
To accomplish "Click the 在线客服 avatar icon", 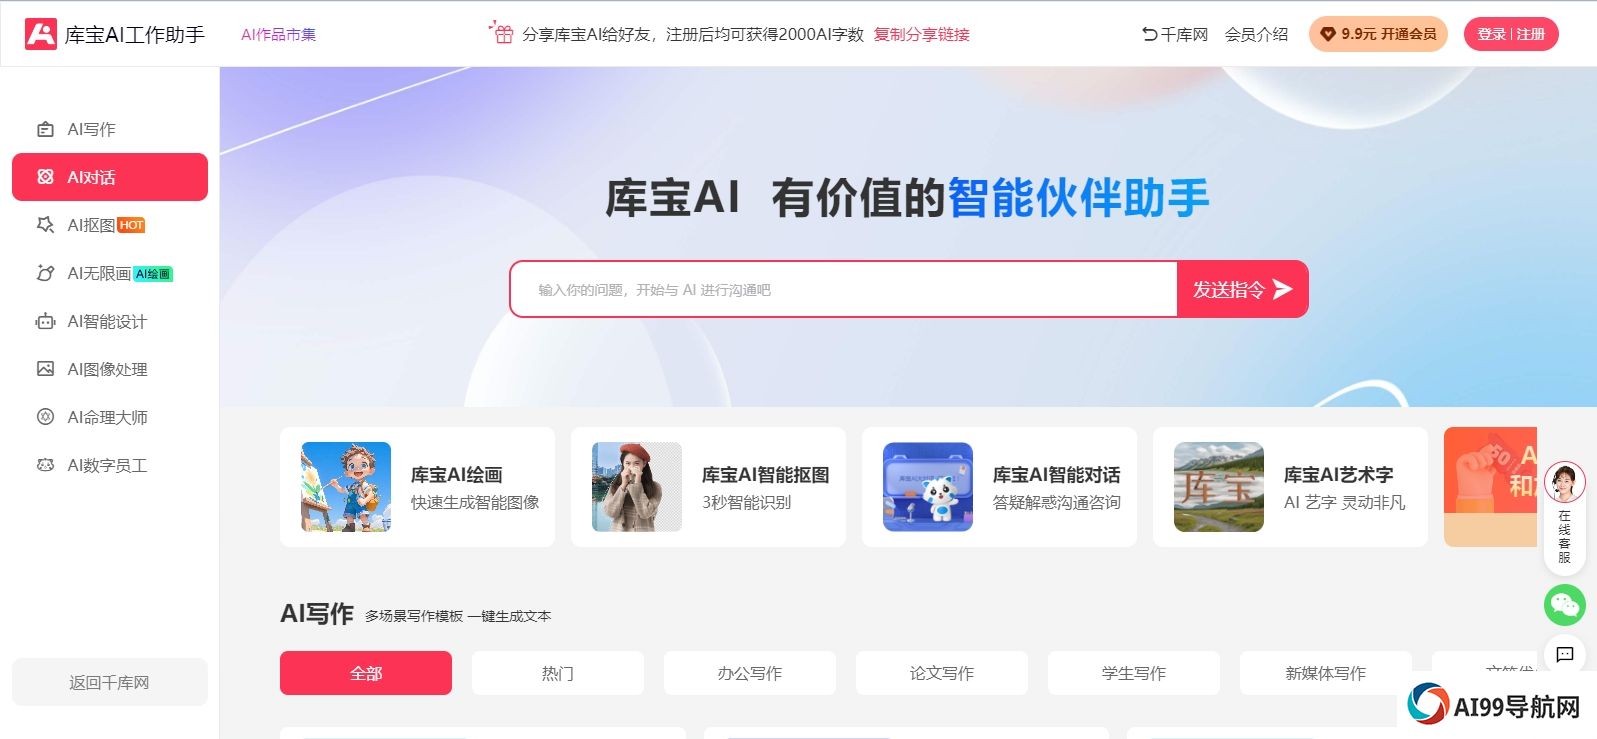I will (x=1565, y=484).
